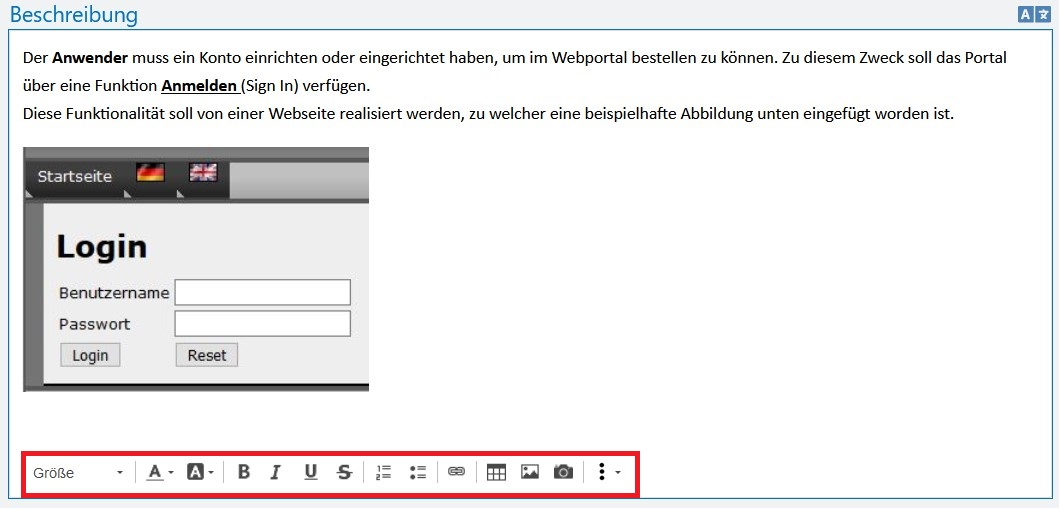Open the Größe font size dropdown
This screenshot has width=1059, height=508.
(79, 473)
